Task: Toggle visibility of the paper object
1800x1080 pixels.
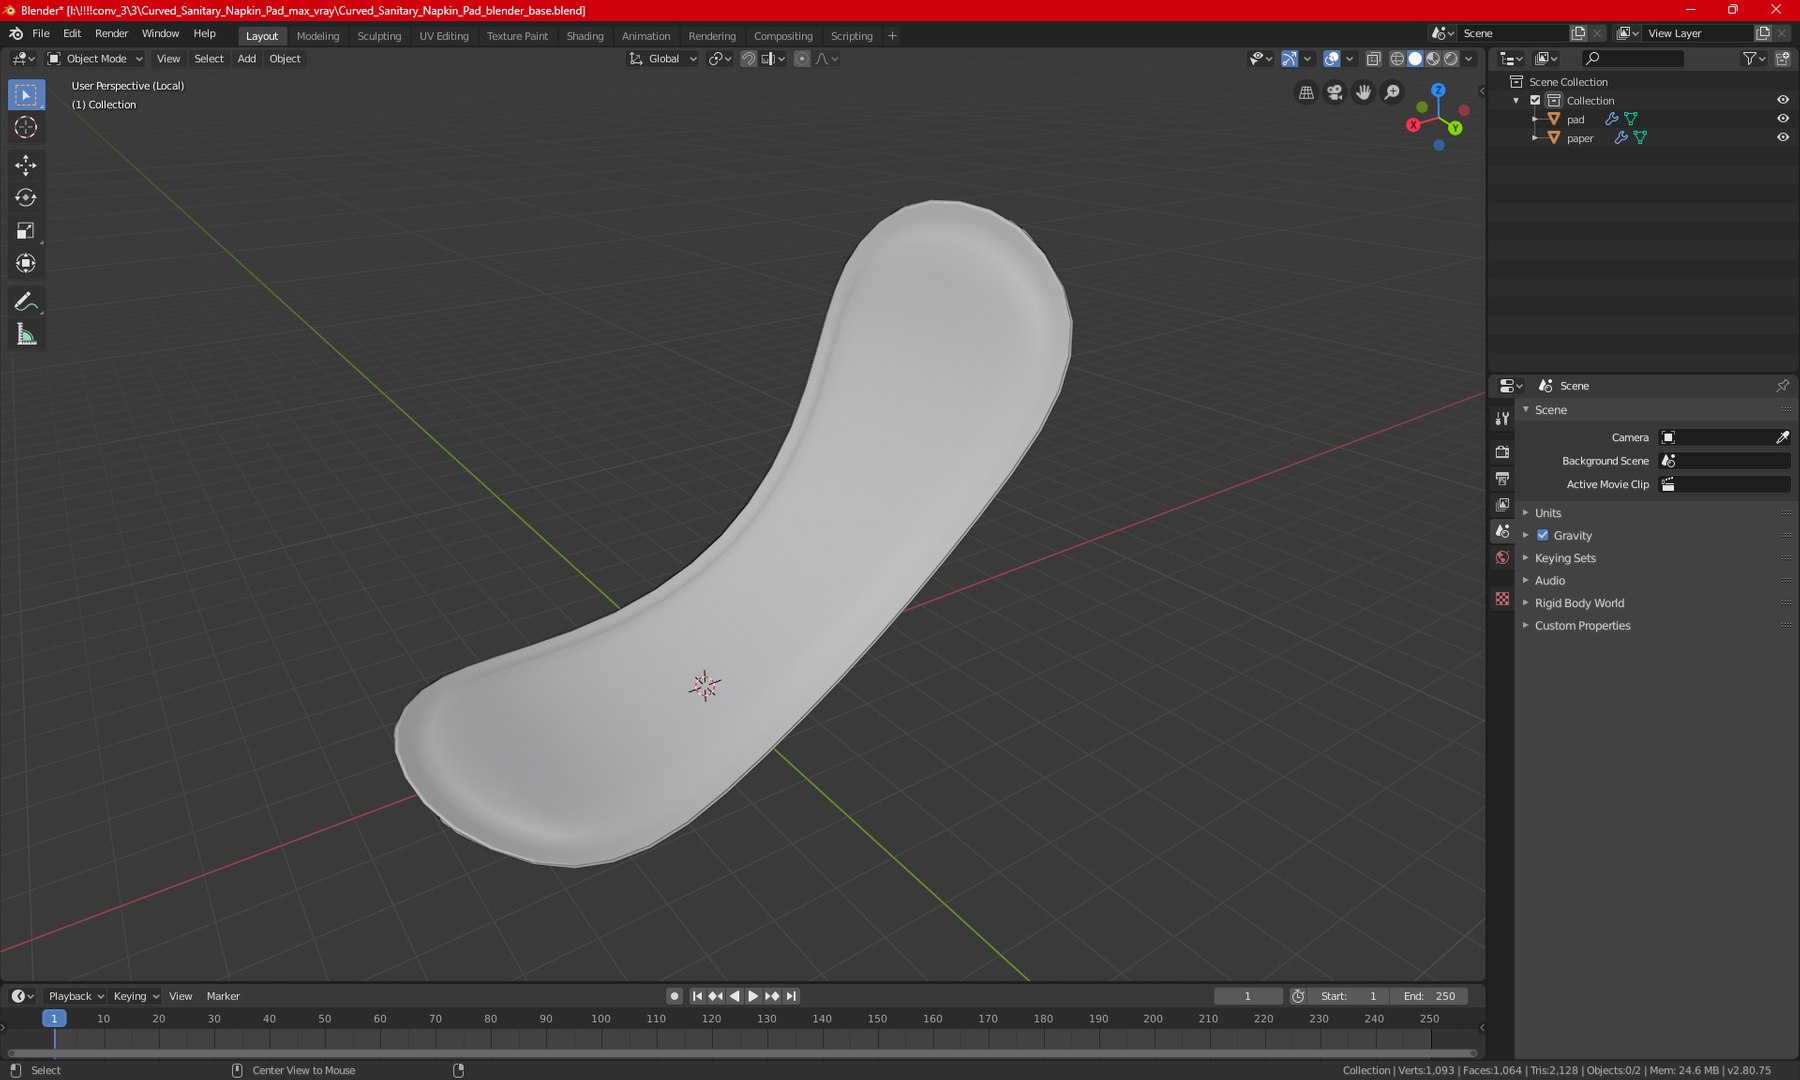Action: [1782, 138]
